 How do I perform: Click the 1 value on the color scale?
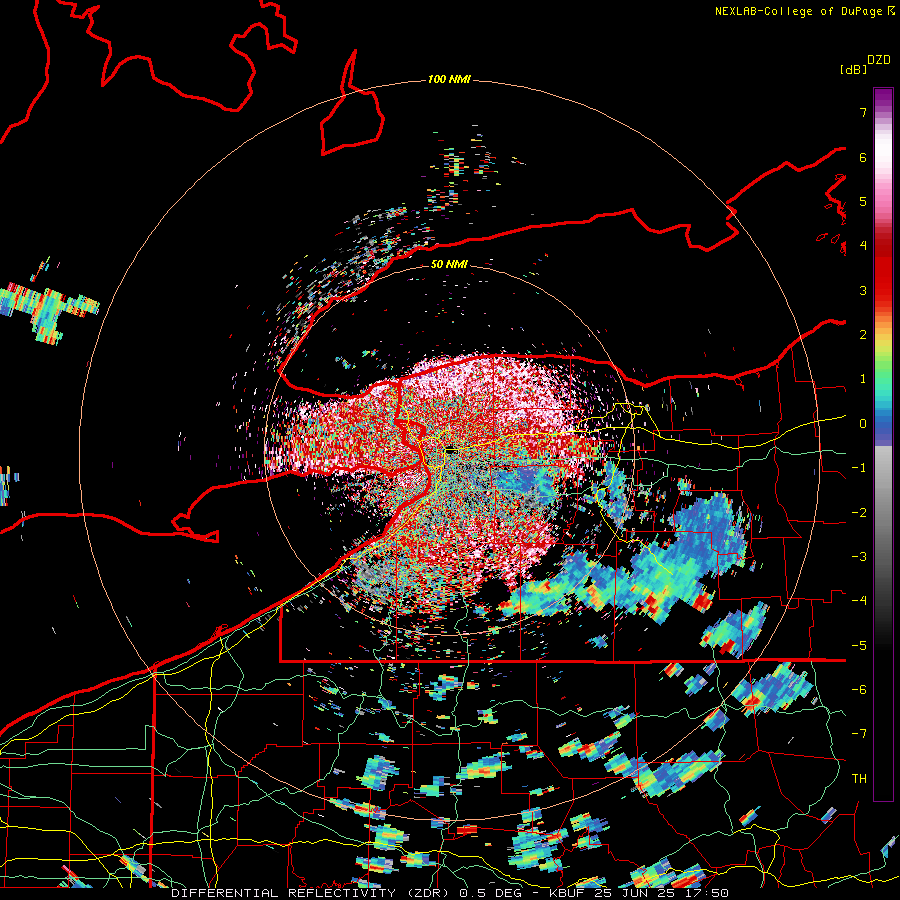[x=863, y=379]
